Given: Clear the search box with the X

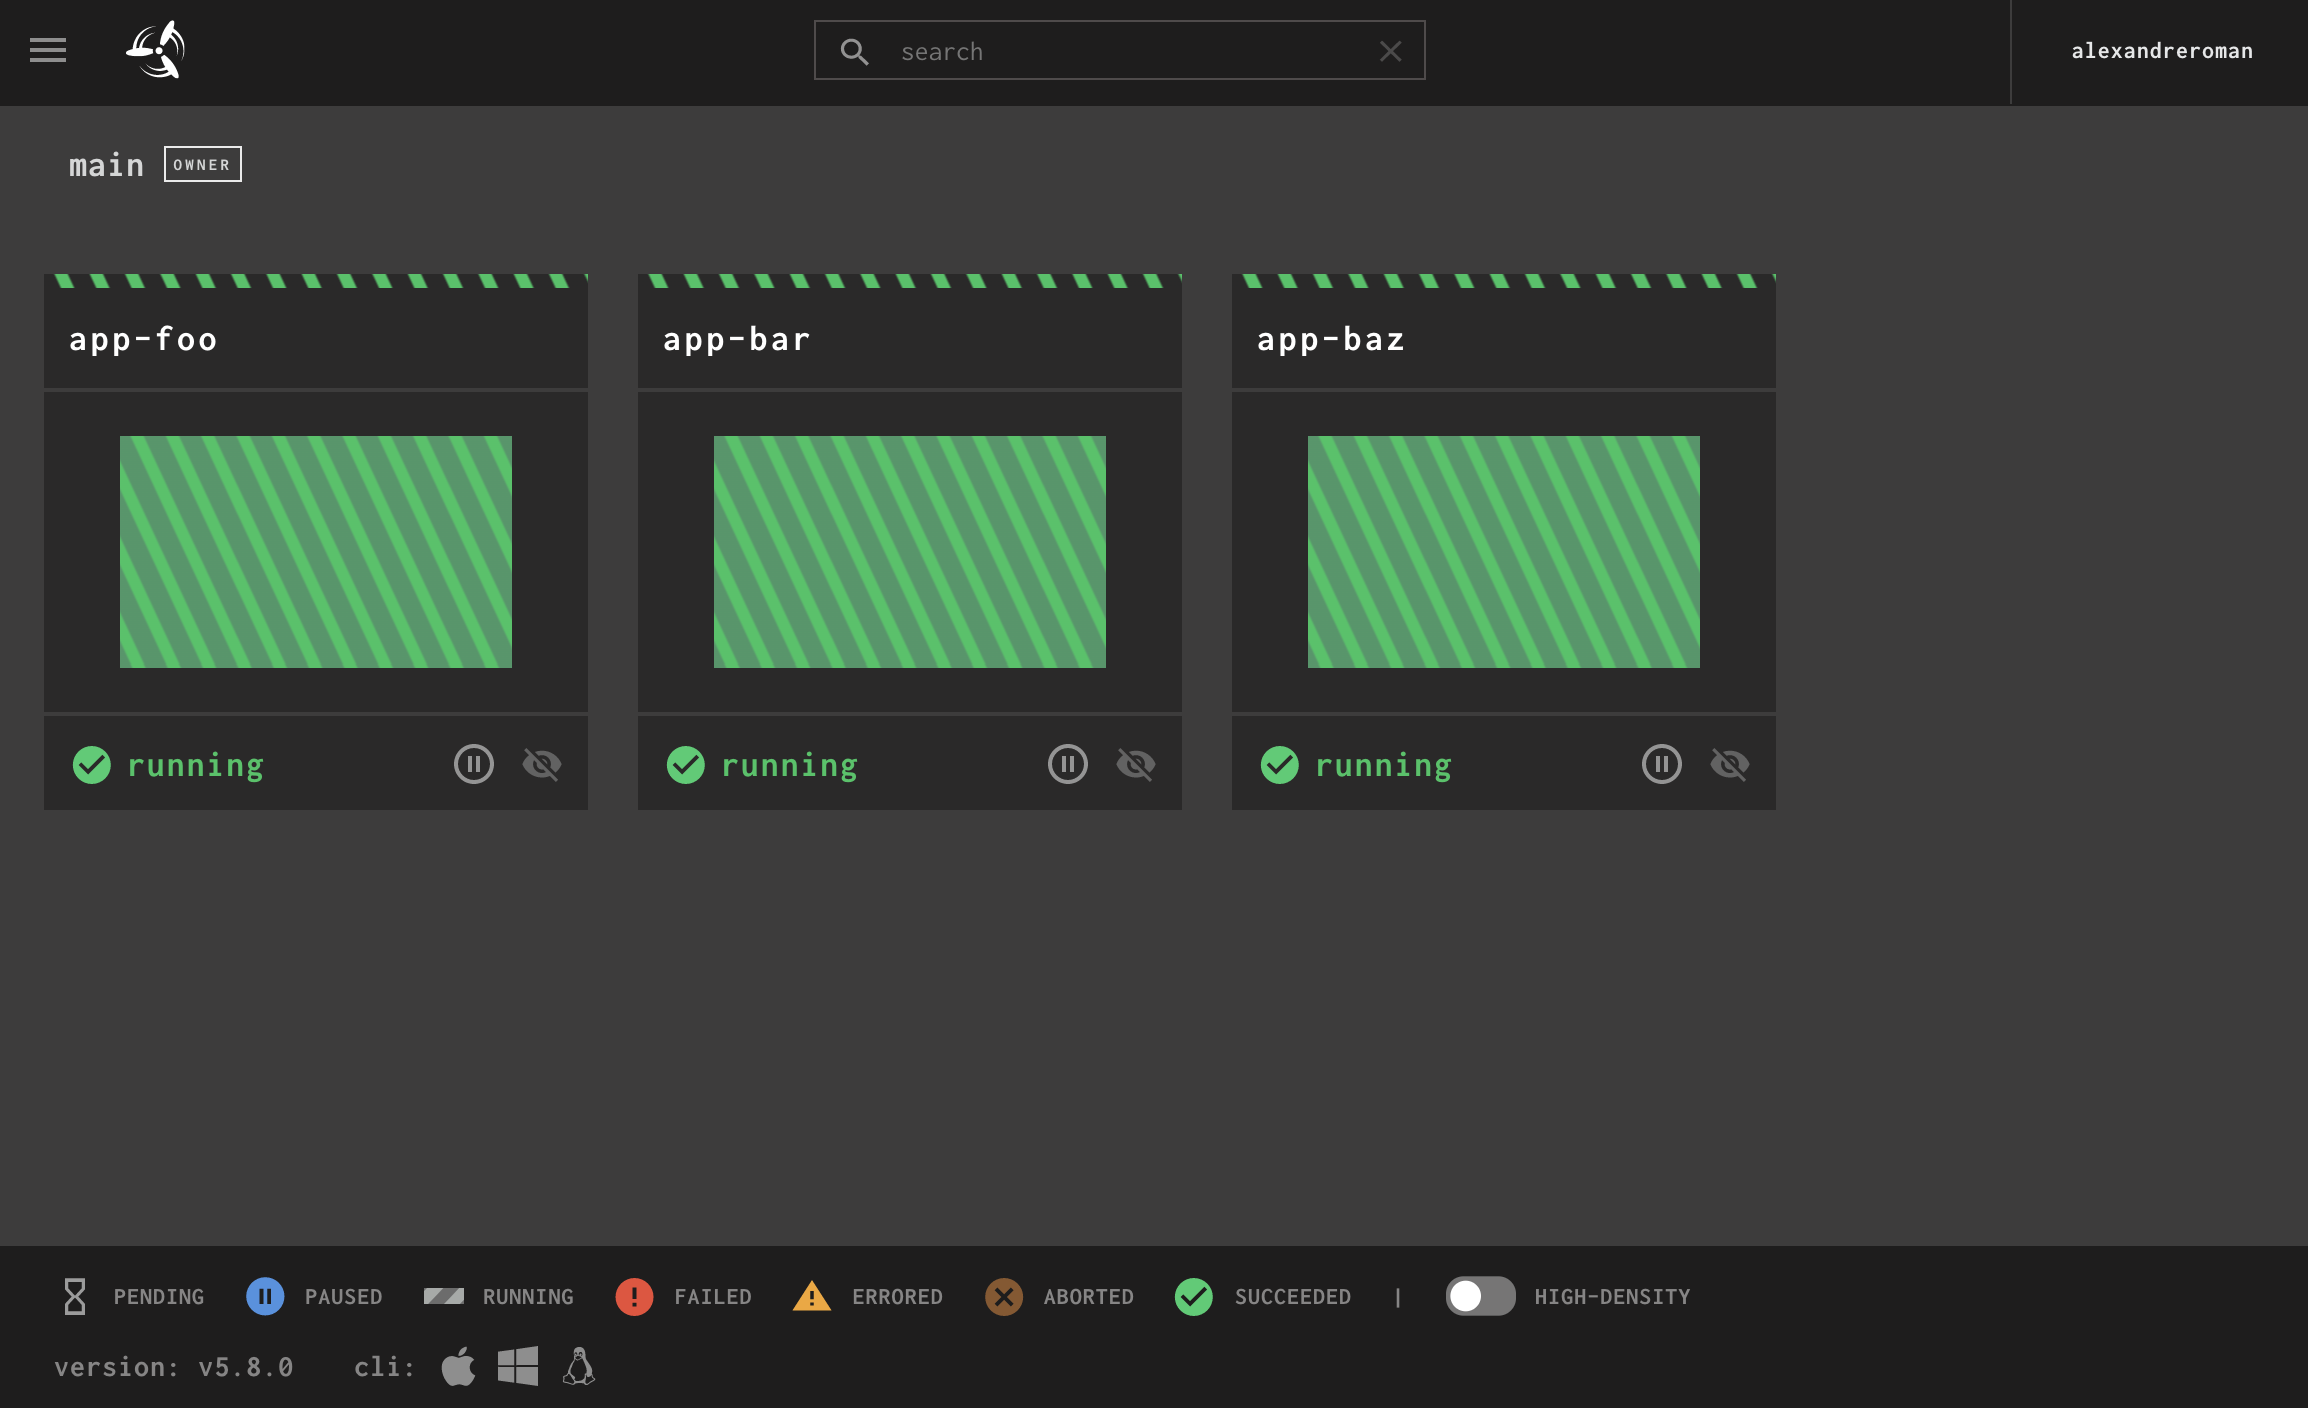Looking at the screenshot, I should 1391,51.
